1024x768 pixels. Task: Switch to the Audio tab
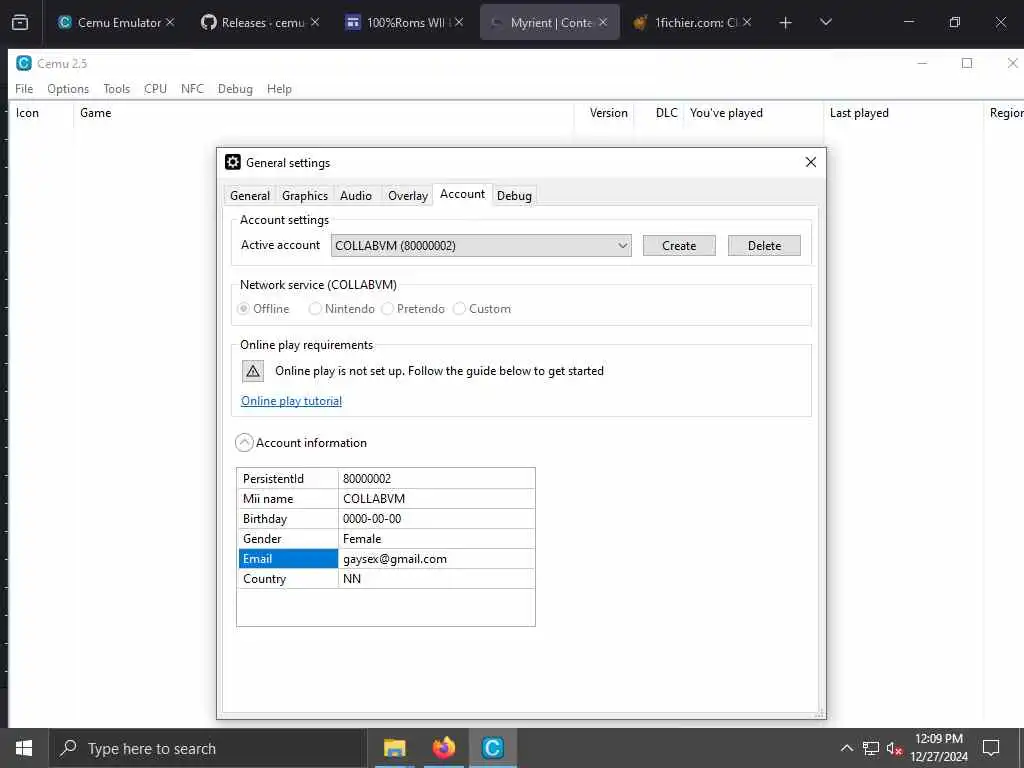(x=356, y=196)
